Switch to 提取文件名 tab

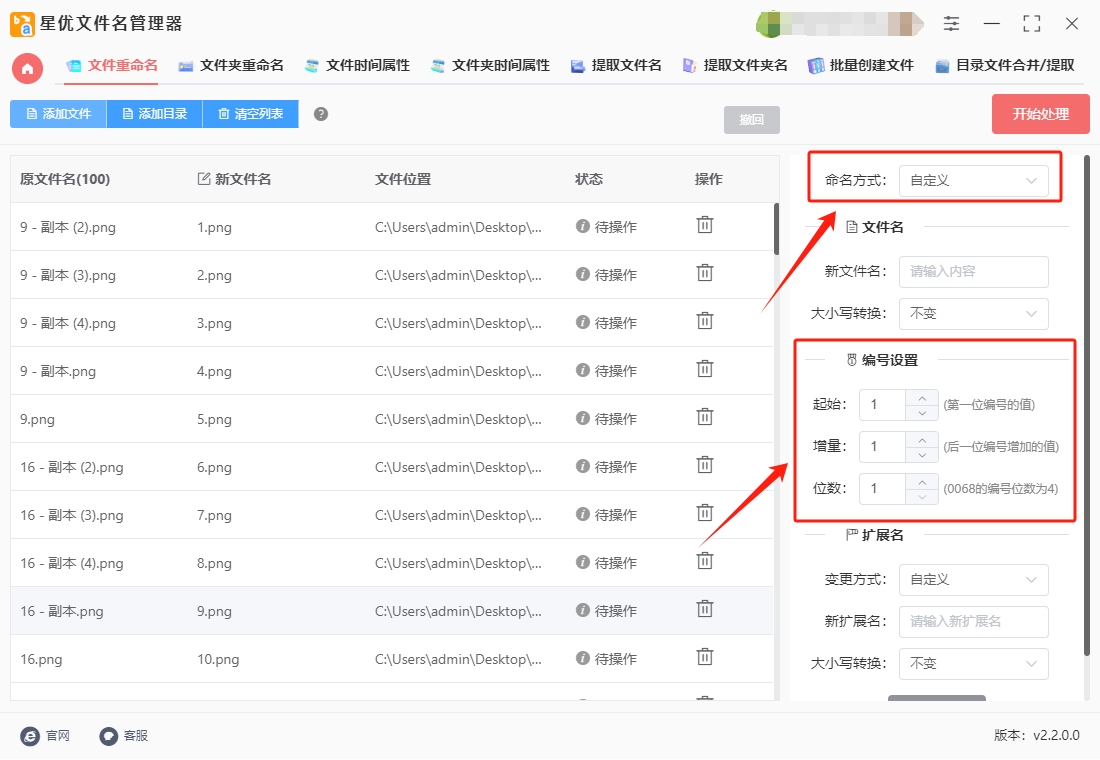pos(616,66)
